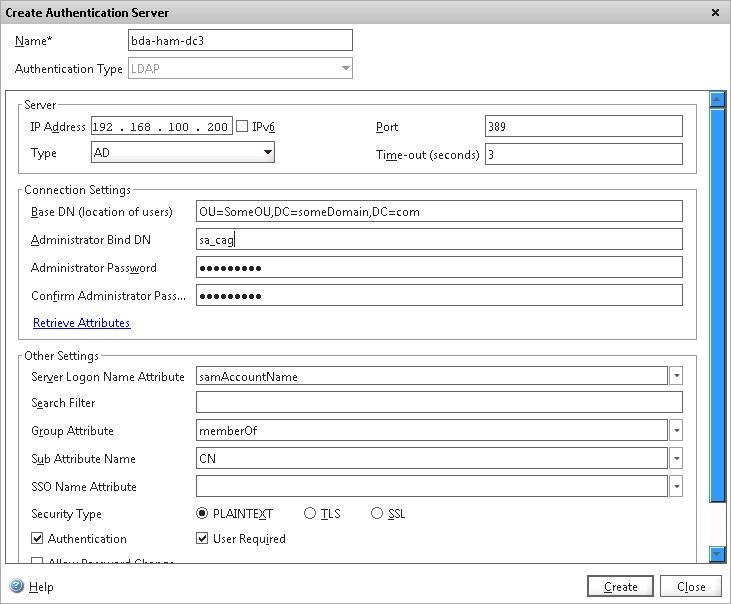
Task: Uncheck the Authentication checkbox
Action: (x=38, y=539)
